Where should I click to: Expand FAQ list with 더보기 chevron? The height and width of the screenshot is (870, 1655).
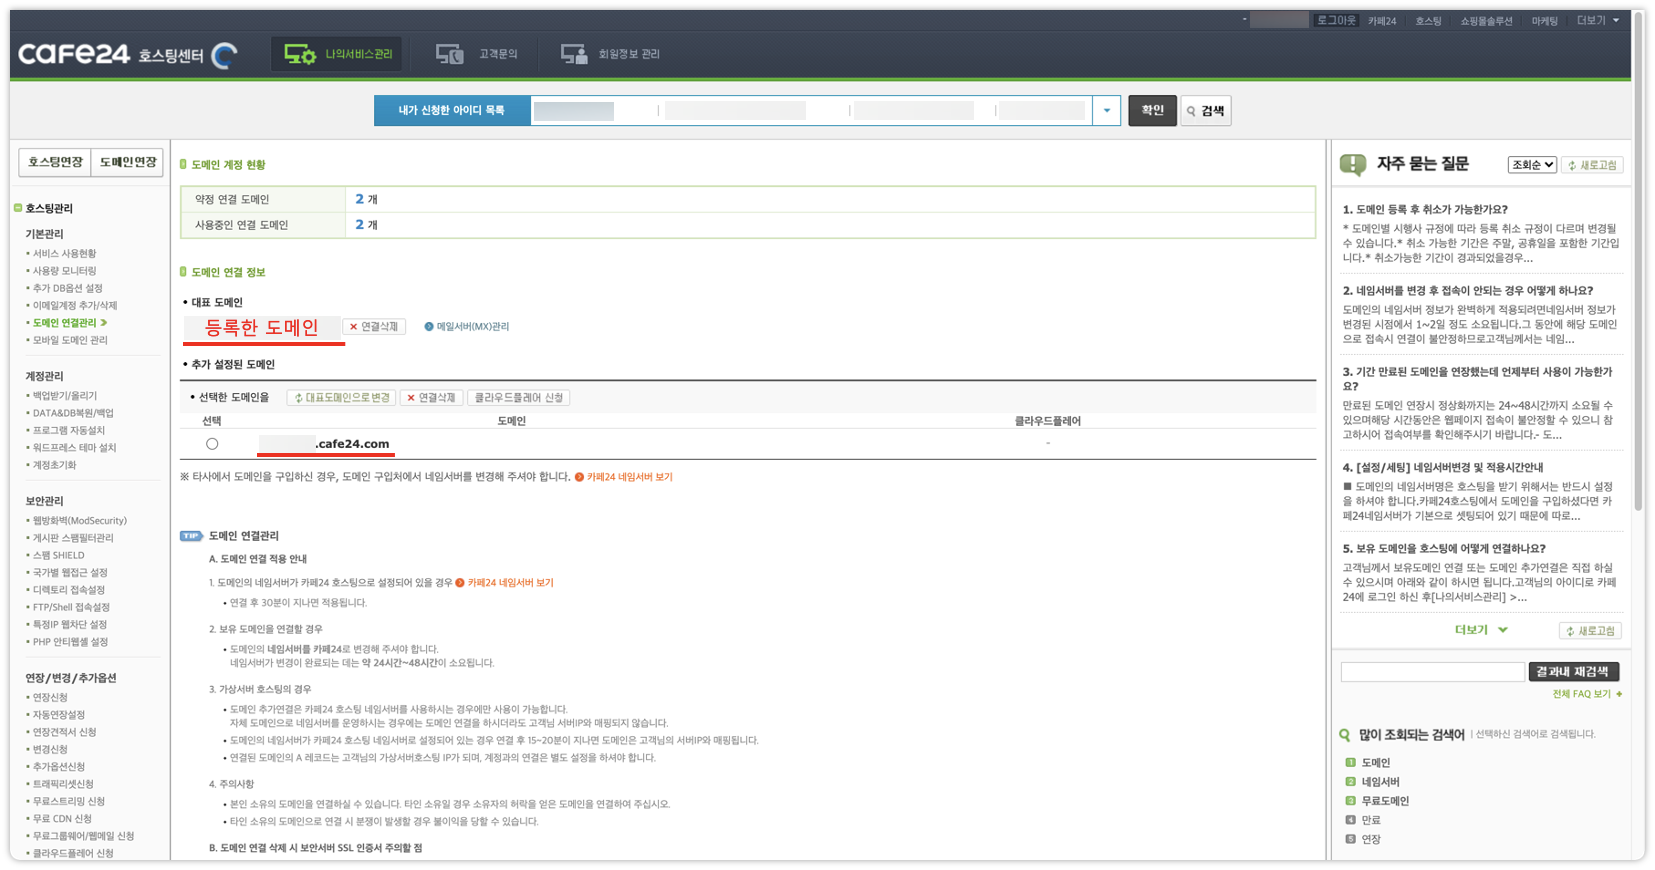click(1480, 630)
